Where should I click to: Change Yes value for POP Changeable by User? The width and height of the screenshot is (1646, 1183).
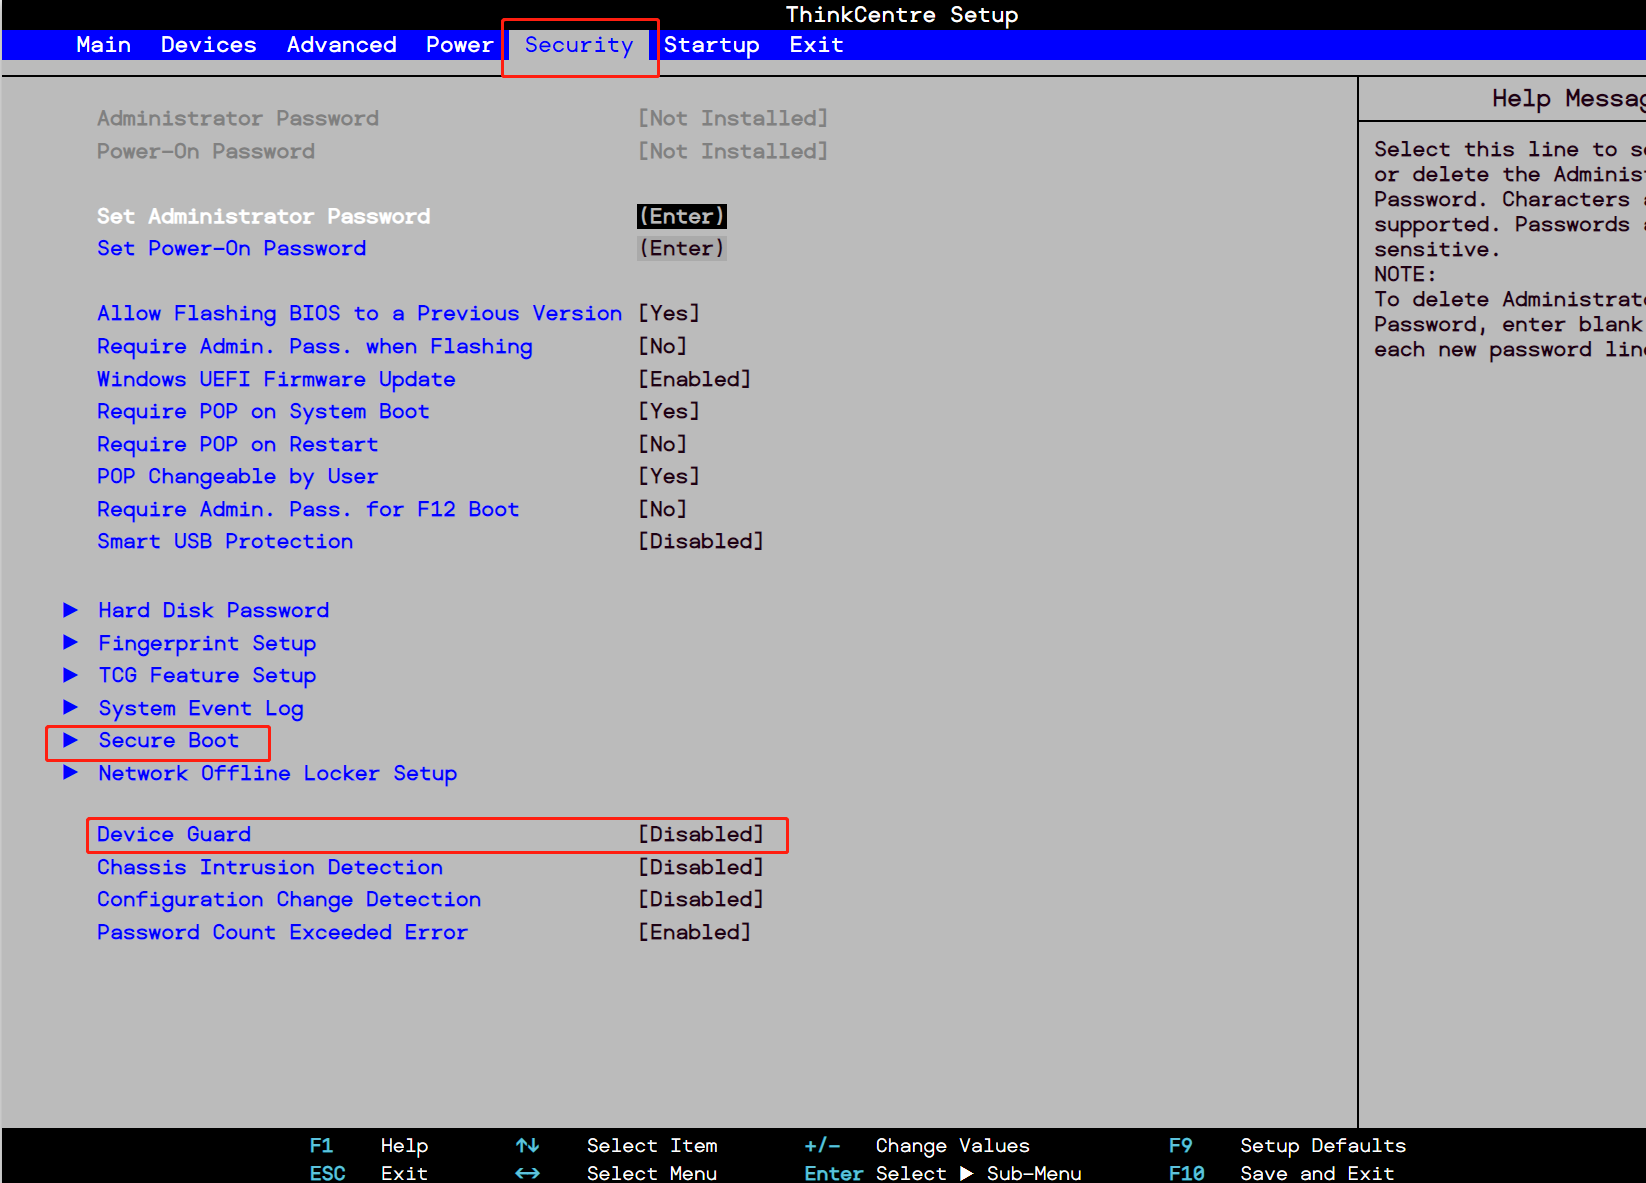[x=668, y=476]
